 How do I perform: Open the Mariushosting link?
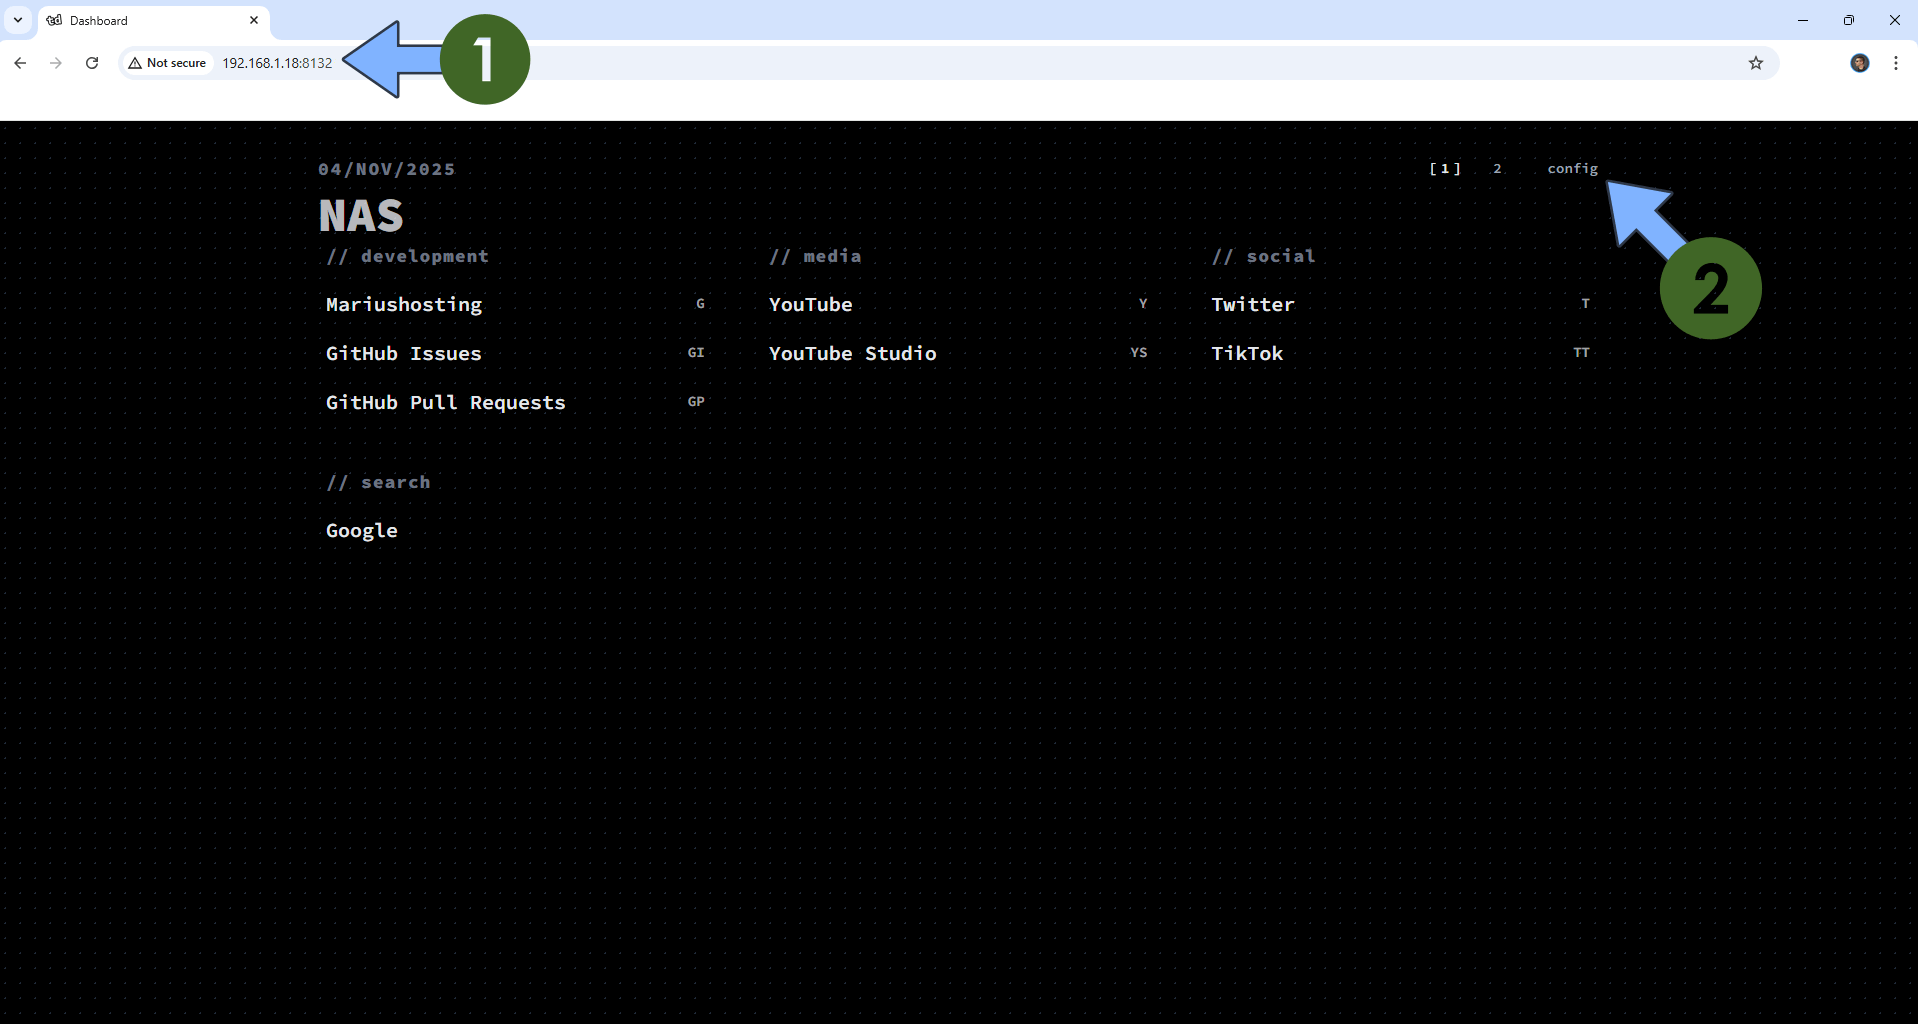[404, 304]
